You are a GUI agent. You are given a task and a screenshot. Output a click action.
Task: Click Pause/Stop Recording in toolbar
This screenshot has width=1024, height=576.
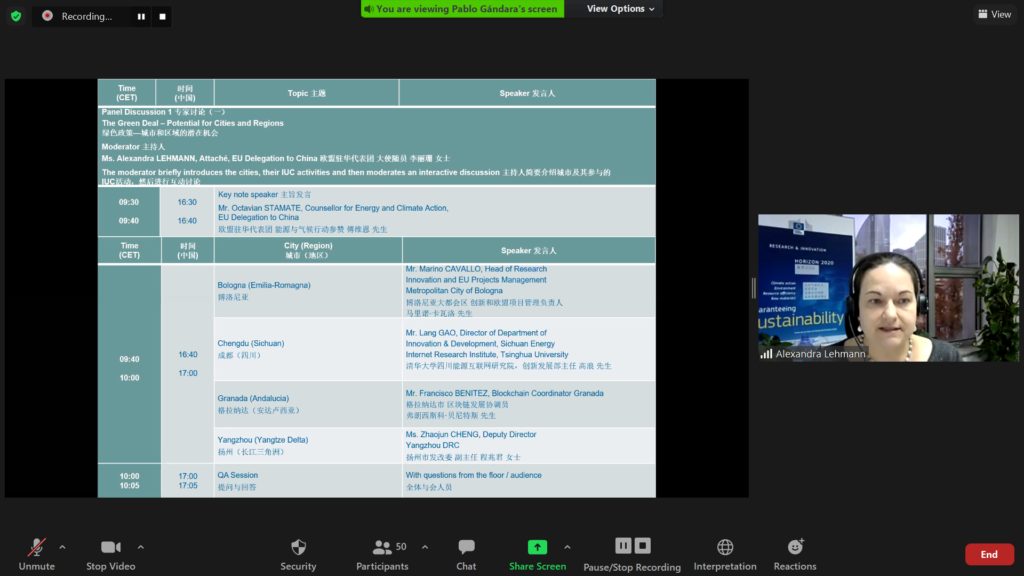(632, 552)
